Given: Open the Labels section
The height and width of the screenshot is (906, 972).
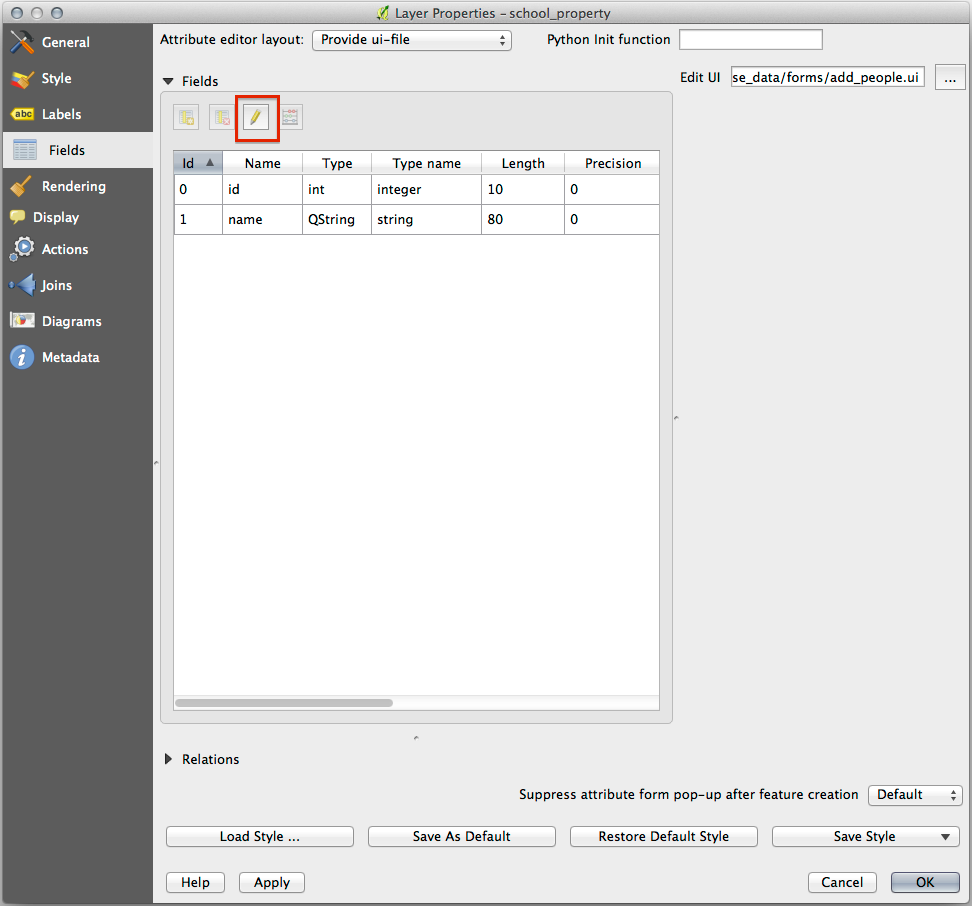Looking at the screenshot, I should [61, 115].
